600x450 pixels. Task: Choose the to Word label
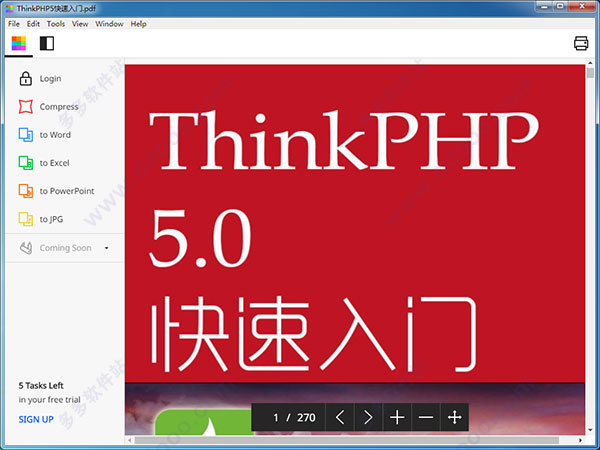click(55, 135)
